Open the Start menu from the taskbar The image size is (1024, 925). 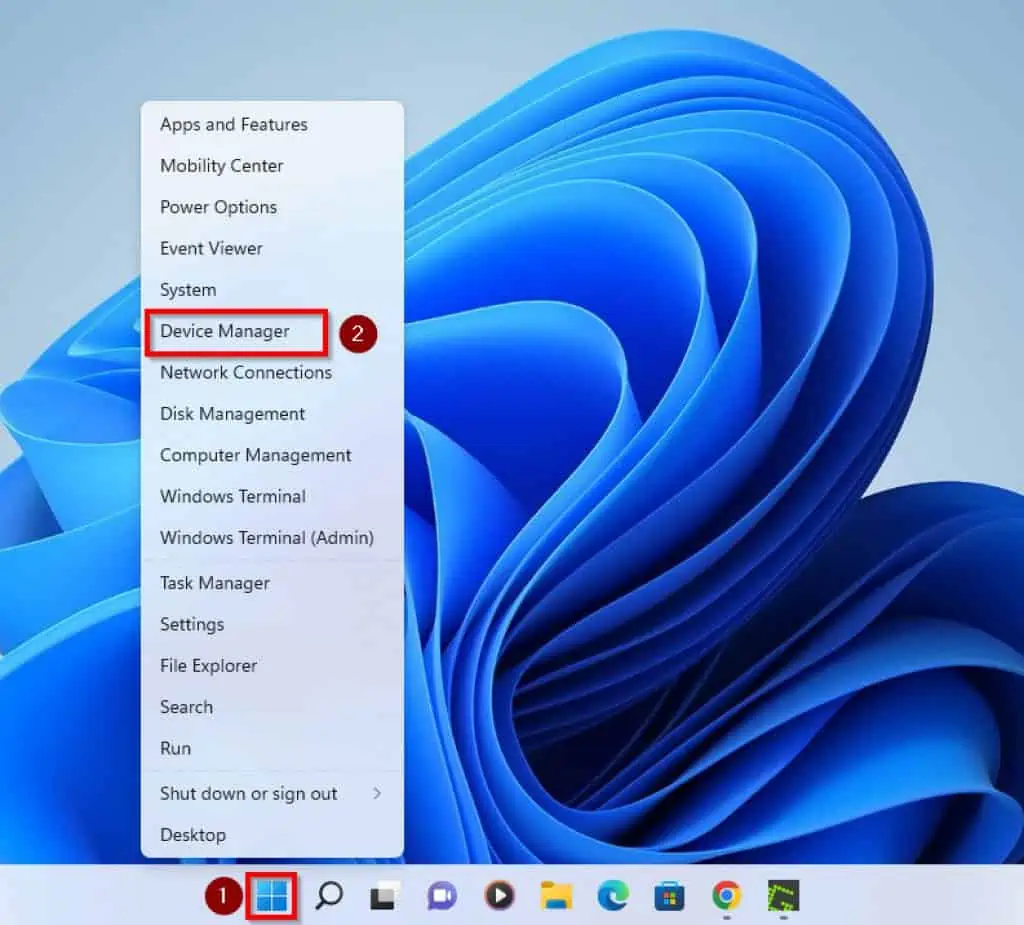point(272,897)
